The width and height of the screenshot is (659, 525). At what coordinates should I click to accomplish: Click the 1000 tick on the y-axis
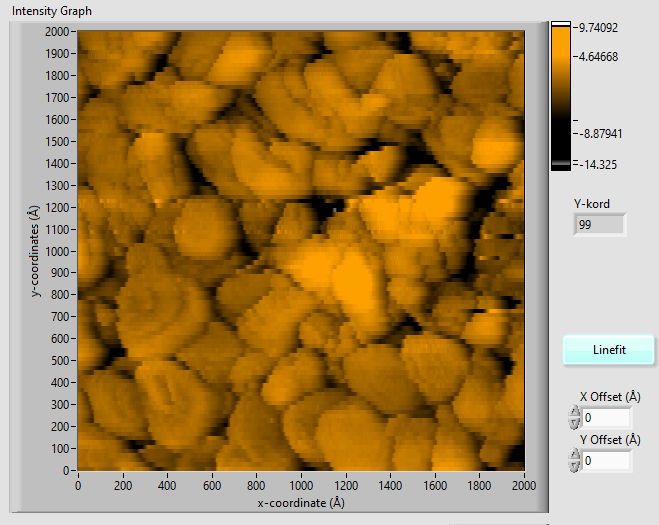[57, 251]
